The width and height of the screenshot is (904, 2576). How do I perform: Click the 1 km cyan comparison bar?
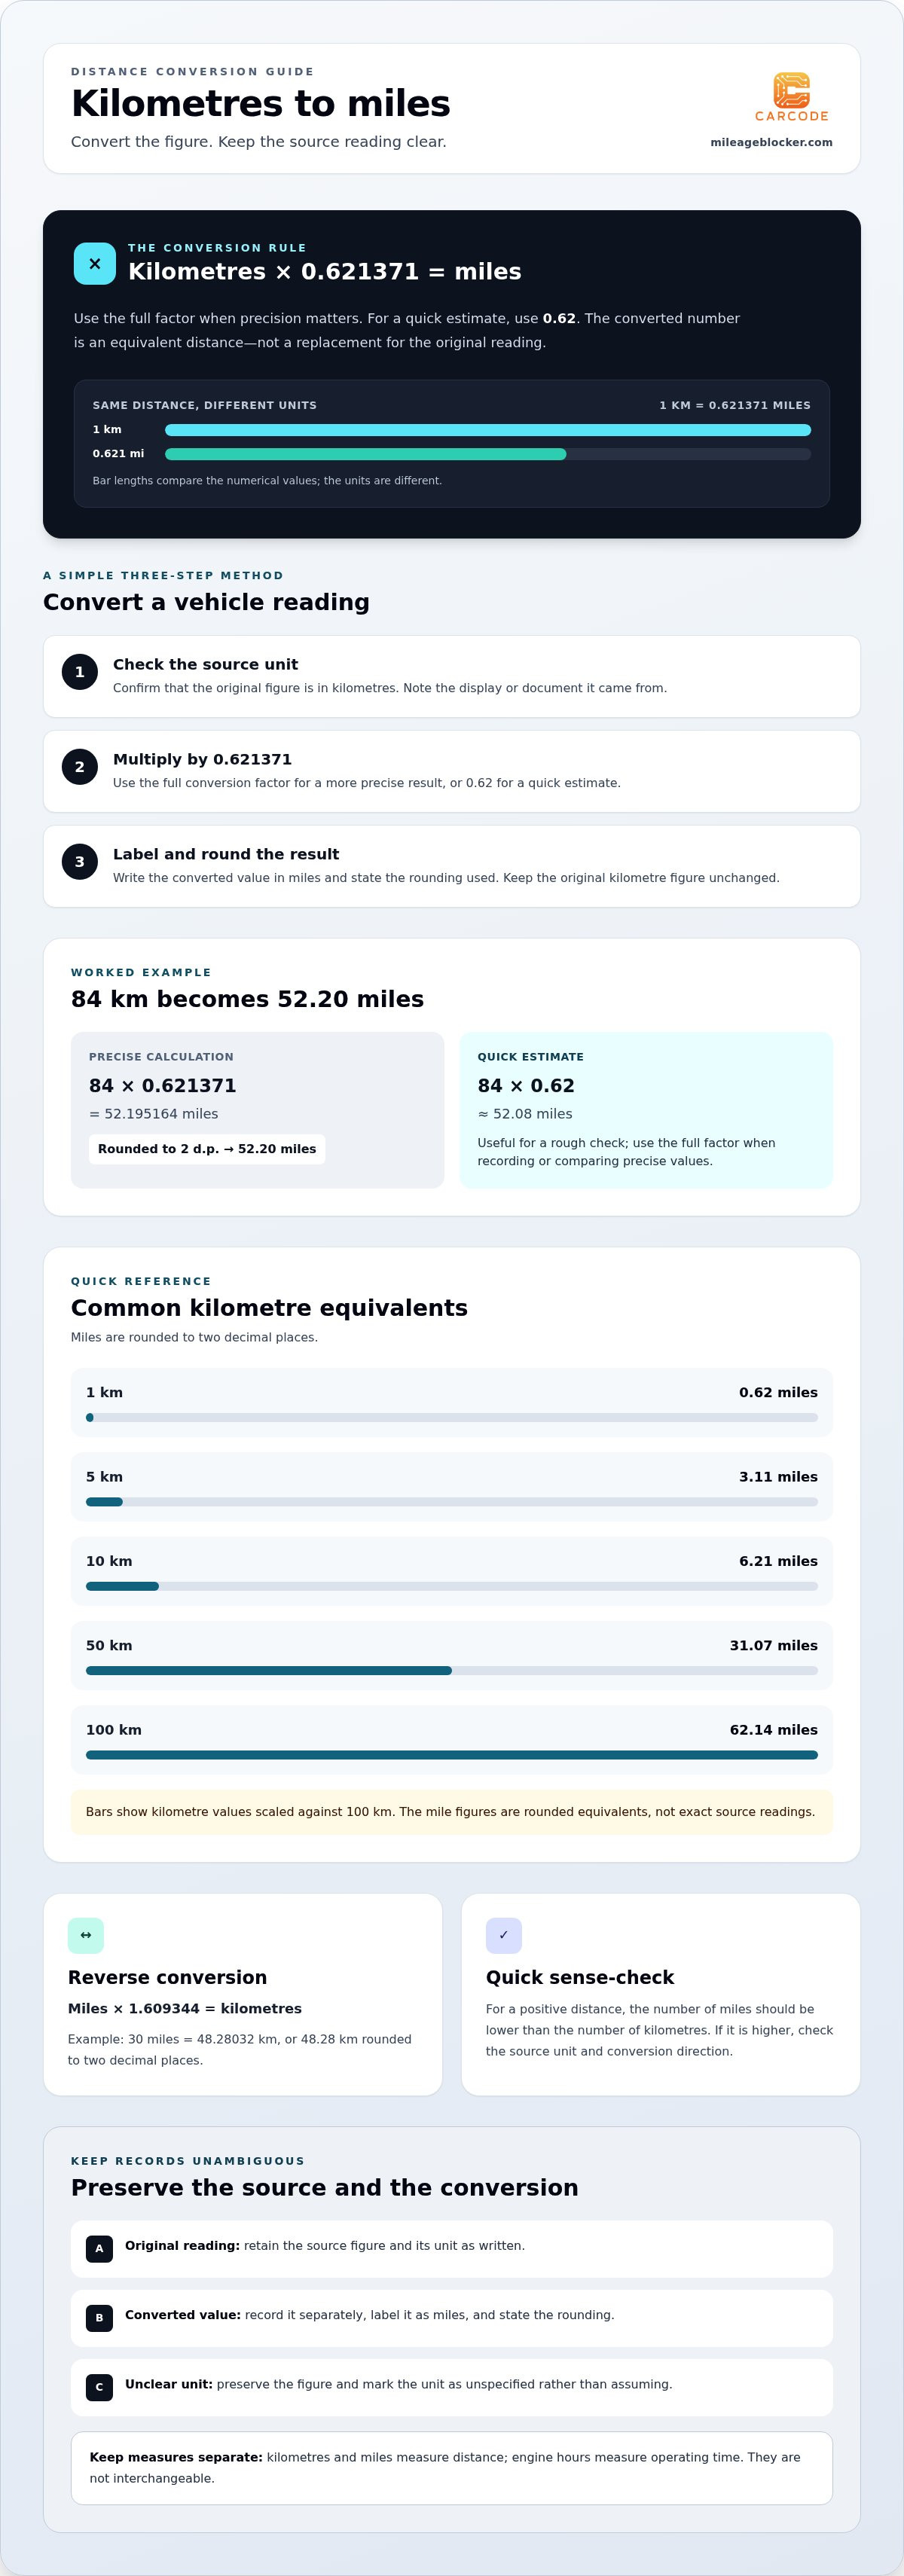488,430
